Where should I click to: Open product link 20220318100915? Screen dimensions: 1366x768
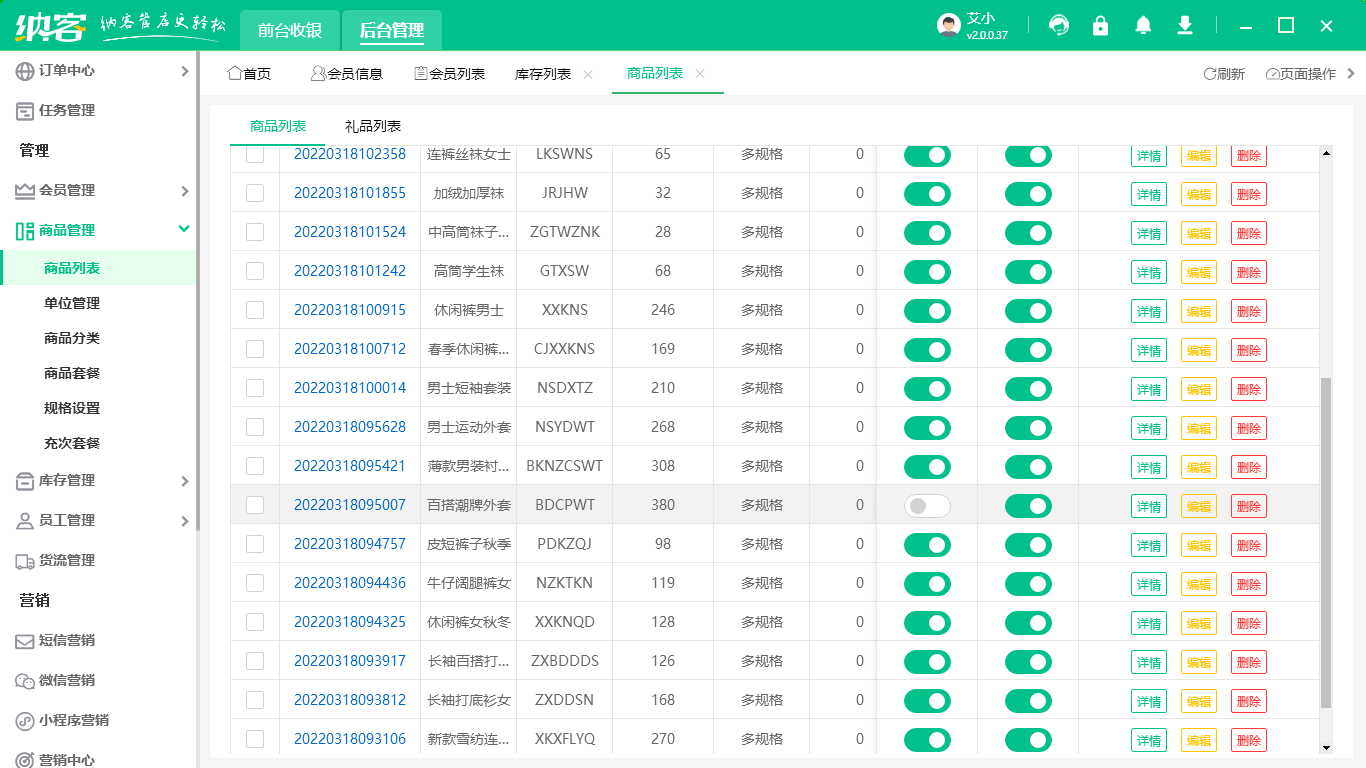(x=349, y=310)
